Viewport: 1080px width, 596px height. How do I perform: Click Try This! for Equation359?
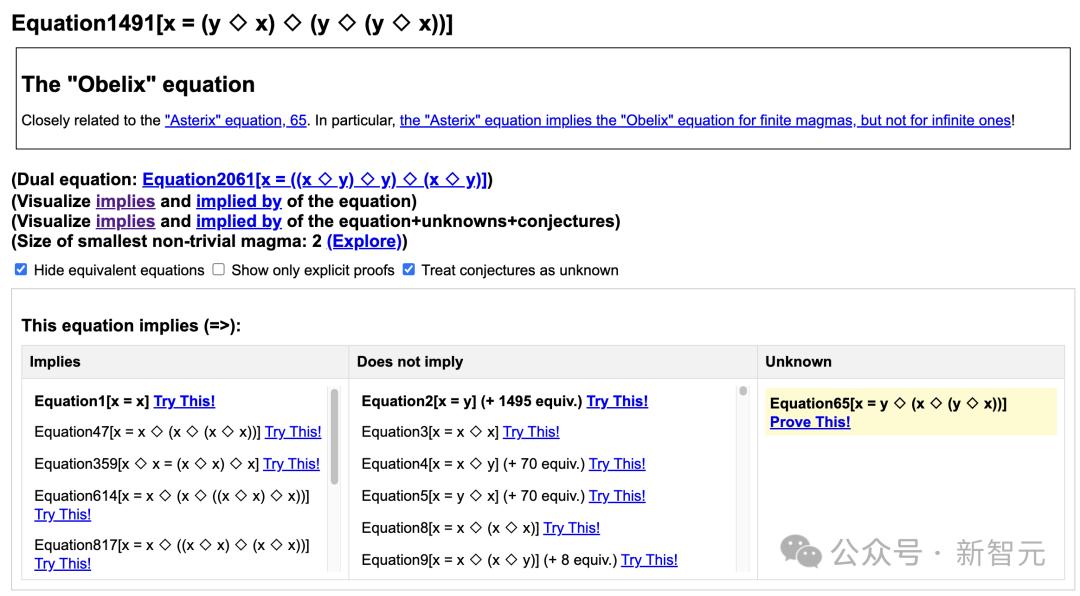[291, 464]
